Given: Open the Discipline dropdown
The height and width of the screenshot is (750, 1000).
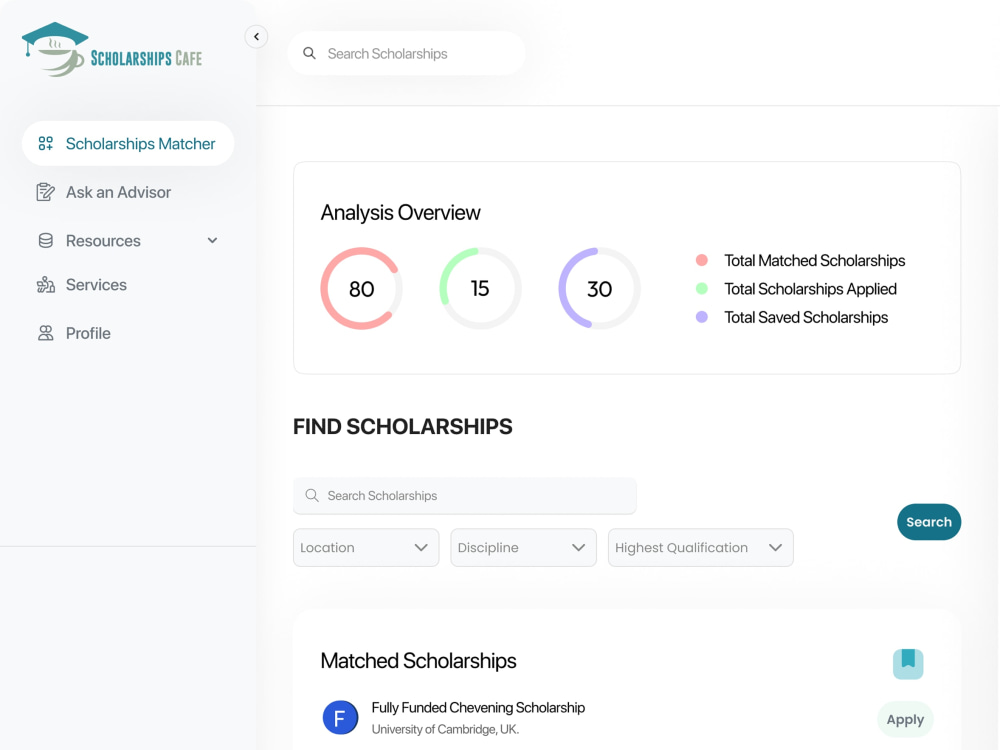Looking at the screenshot, I should coord(524,548).
